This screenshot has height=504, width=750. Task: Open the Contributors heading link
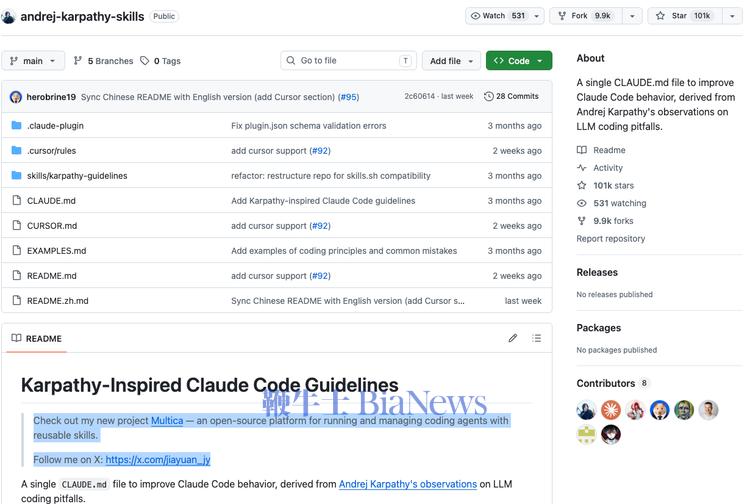pos(606,383)
